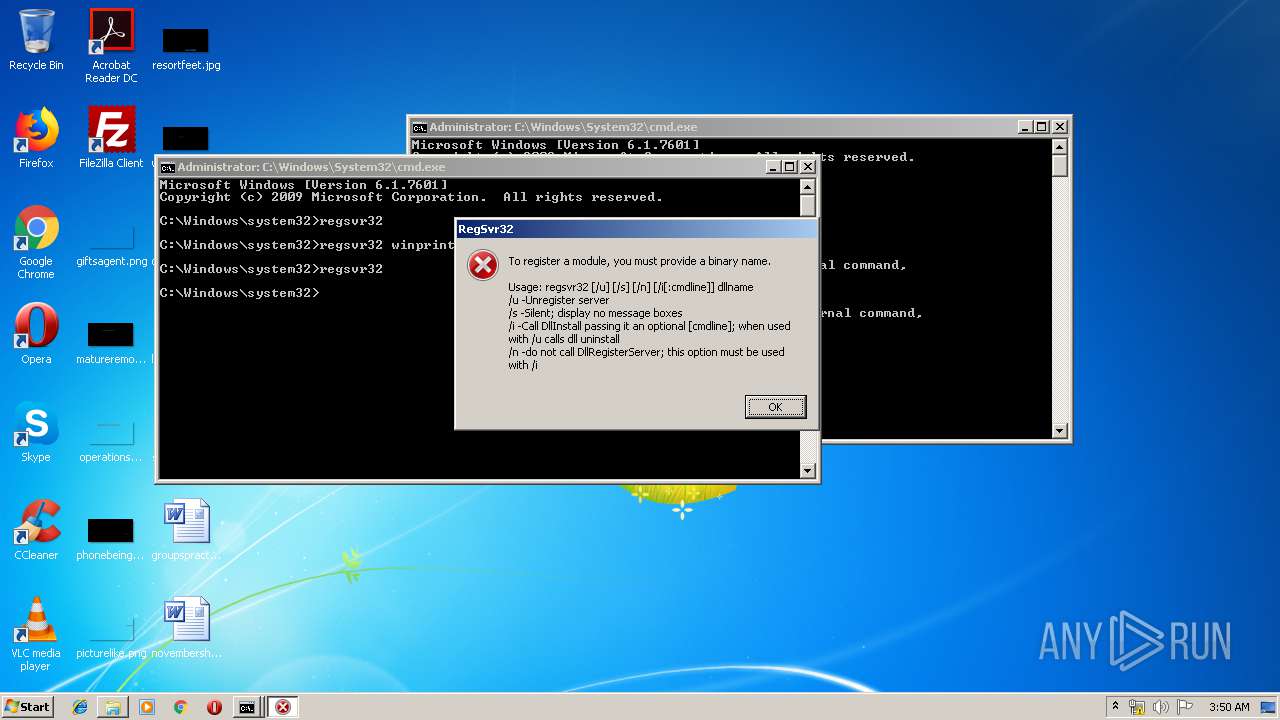
Task: Open Windows Explorer from the taskbar
Action: pos(113,707)
